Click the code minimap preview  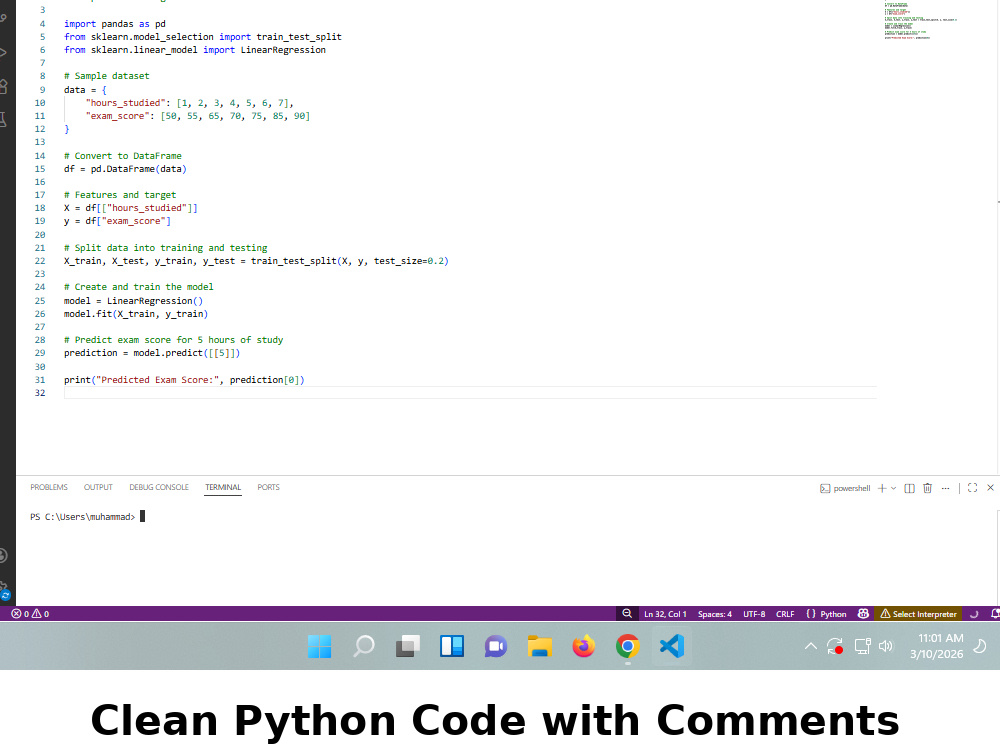tap(918, 21)
